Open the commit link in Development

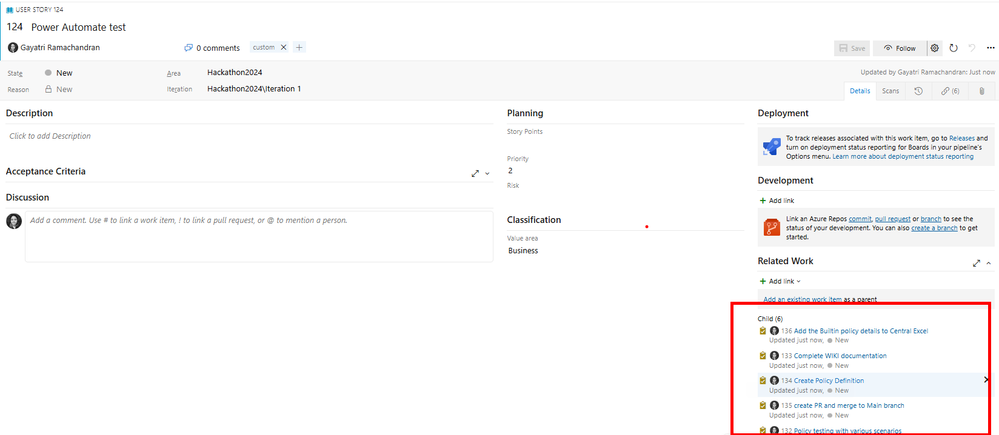point(858,218)
